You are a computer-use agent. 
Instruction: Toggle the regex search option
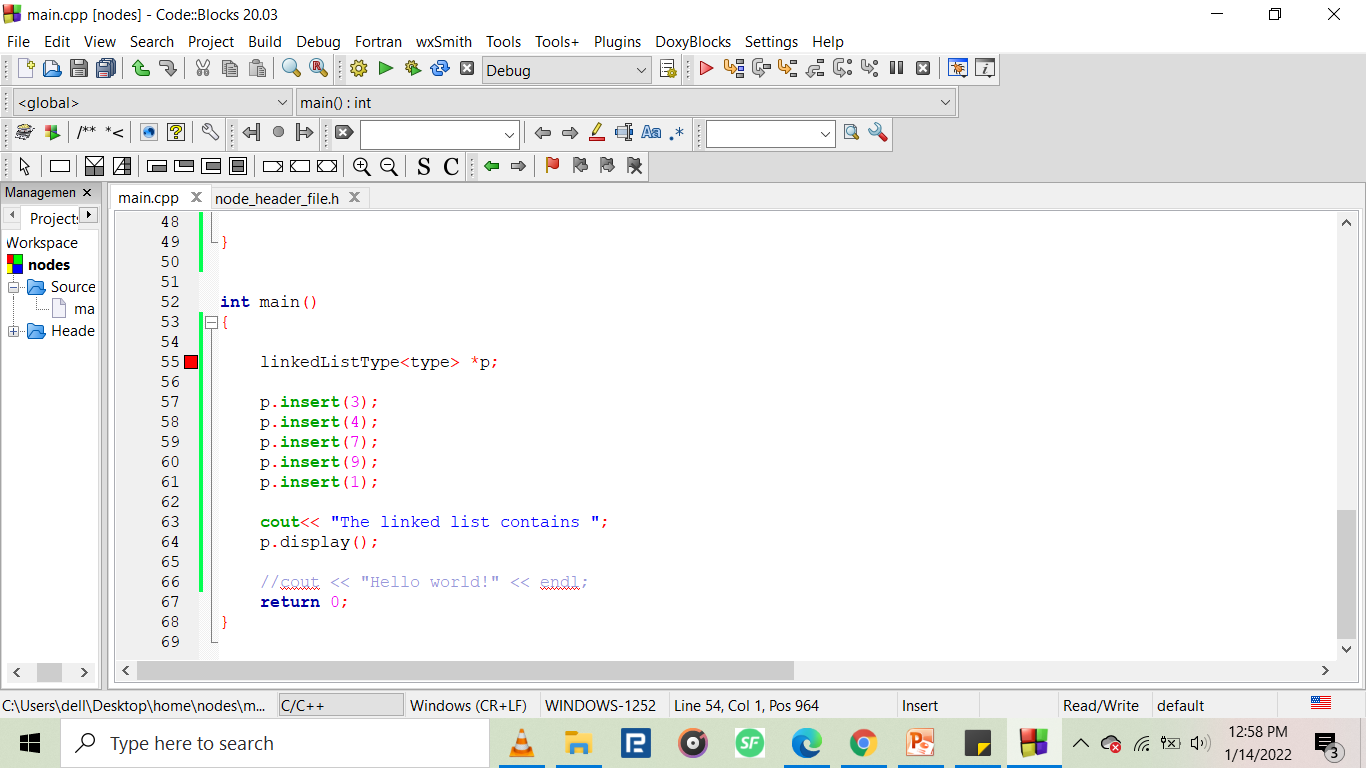click(x=677, y=133)
